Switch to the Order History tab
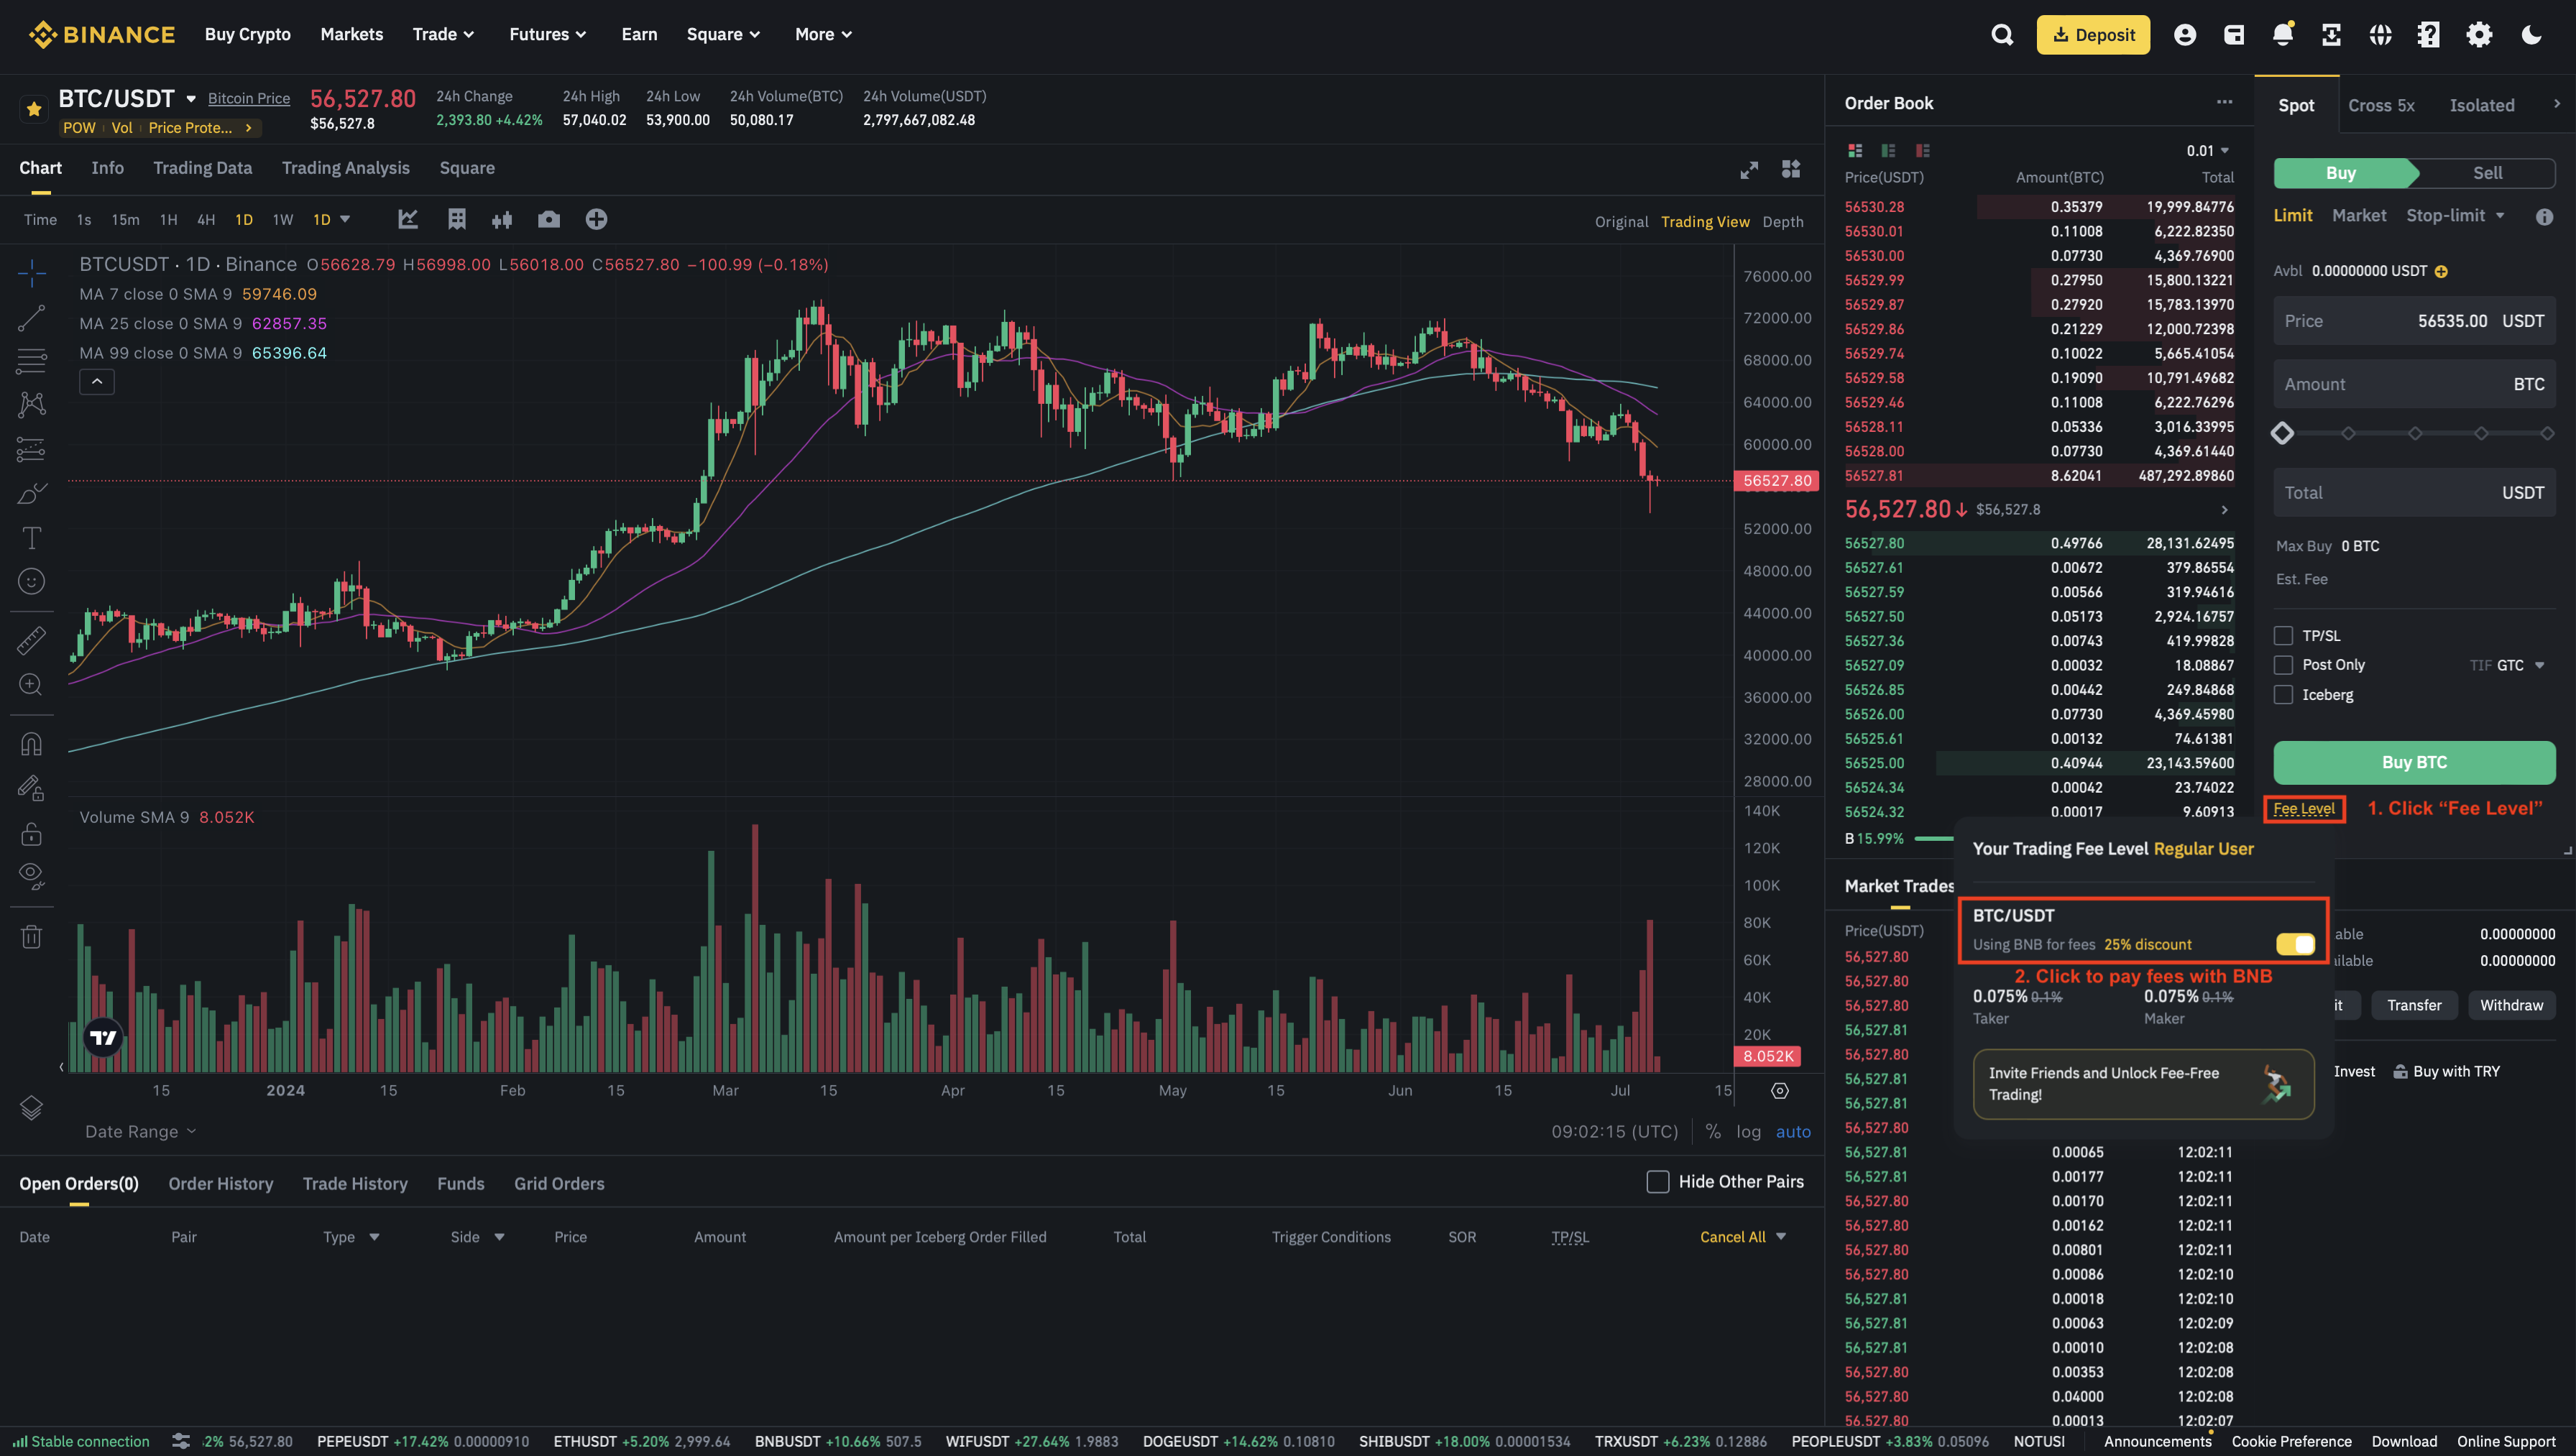 220,1183
